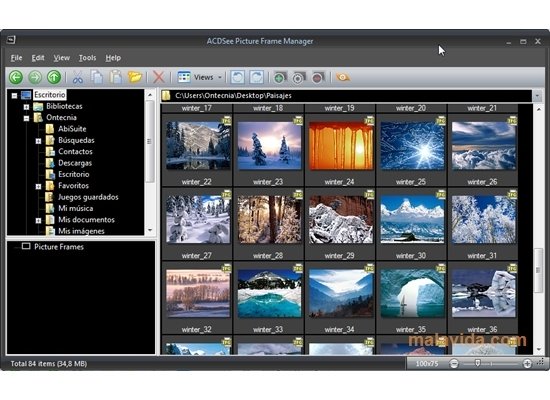Image resolution: width=550 pixels, height=400 pixels.
Task: Select thumbnail under winter_17 label
Action: pos(198,145)
